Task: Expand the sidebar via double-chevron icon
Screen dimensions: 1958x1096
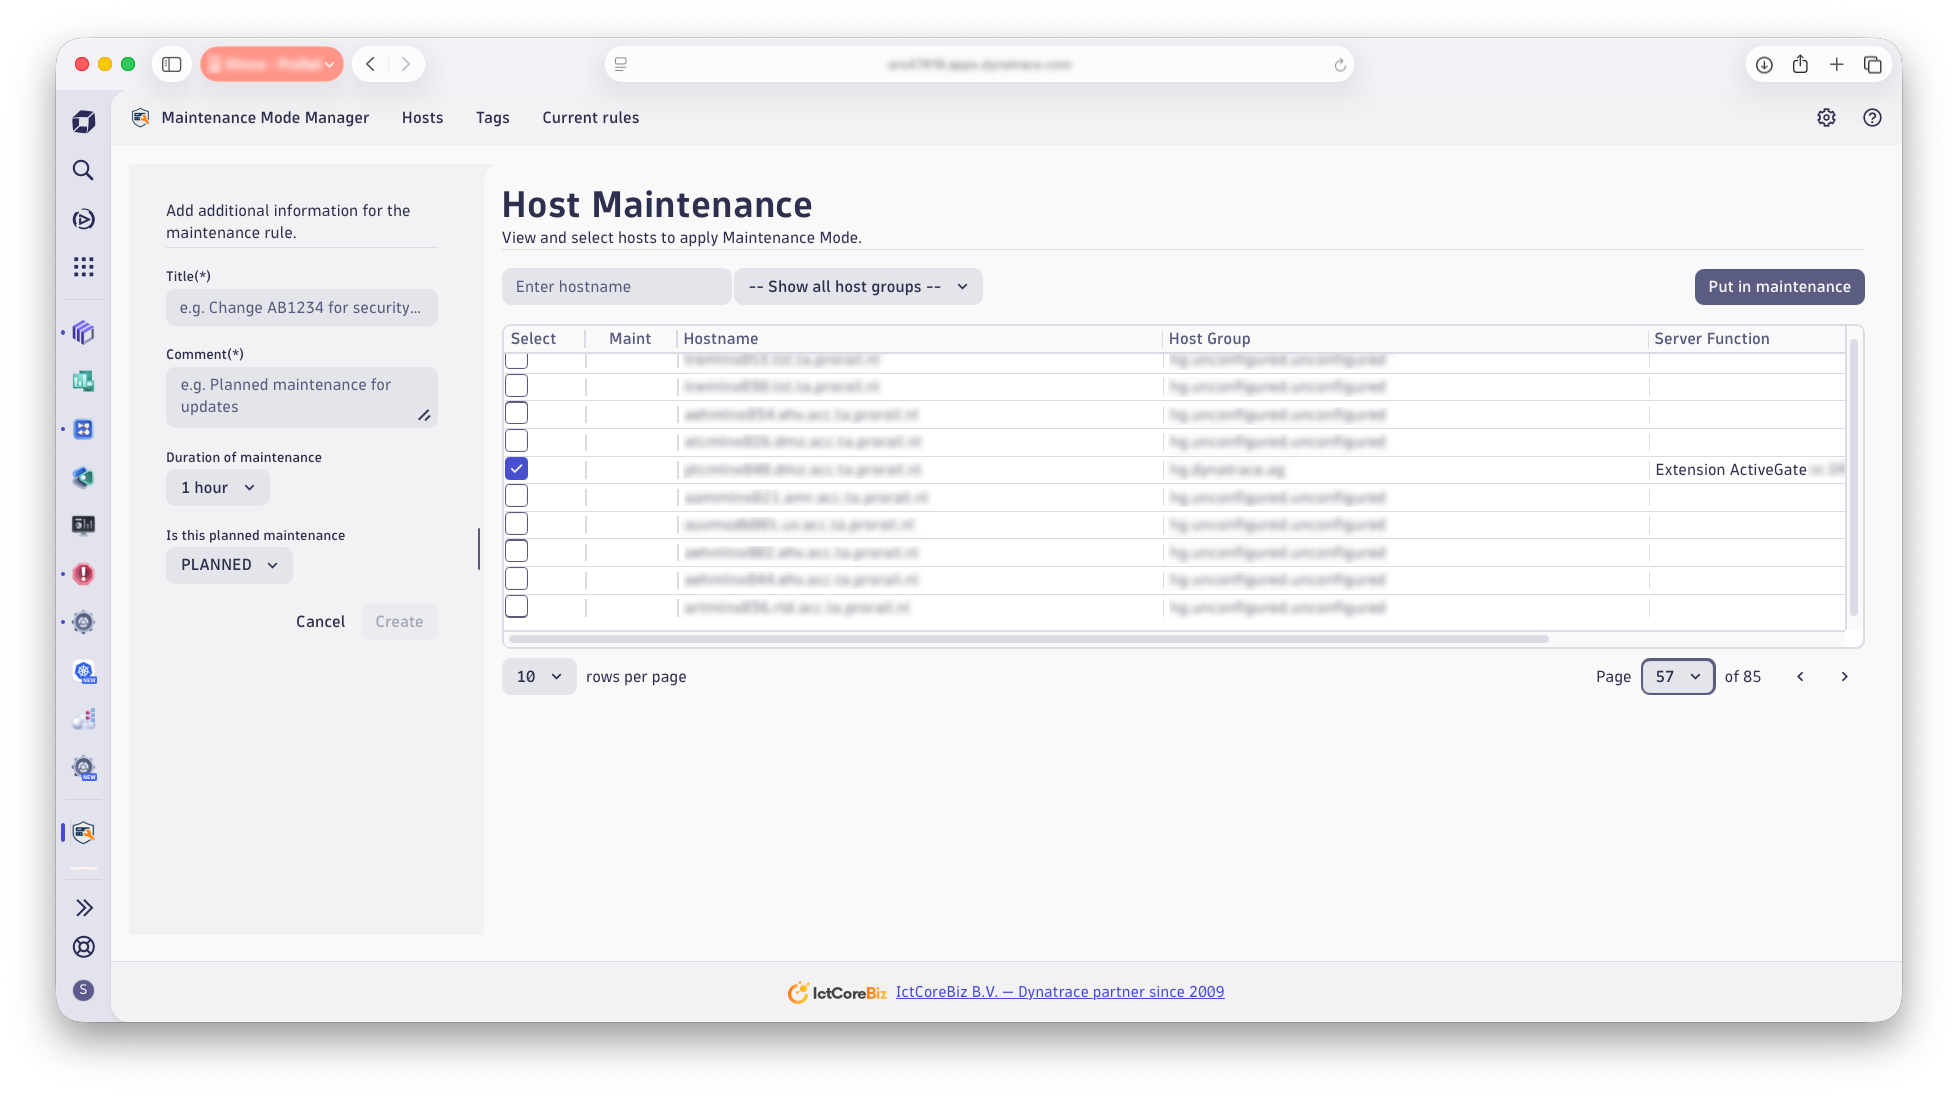Action: pos(84,907)
